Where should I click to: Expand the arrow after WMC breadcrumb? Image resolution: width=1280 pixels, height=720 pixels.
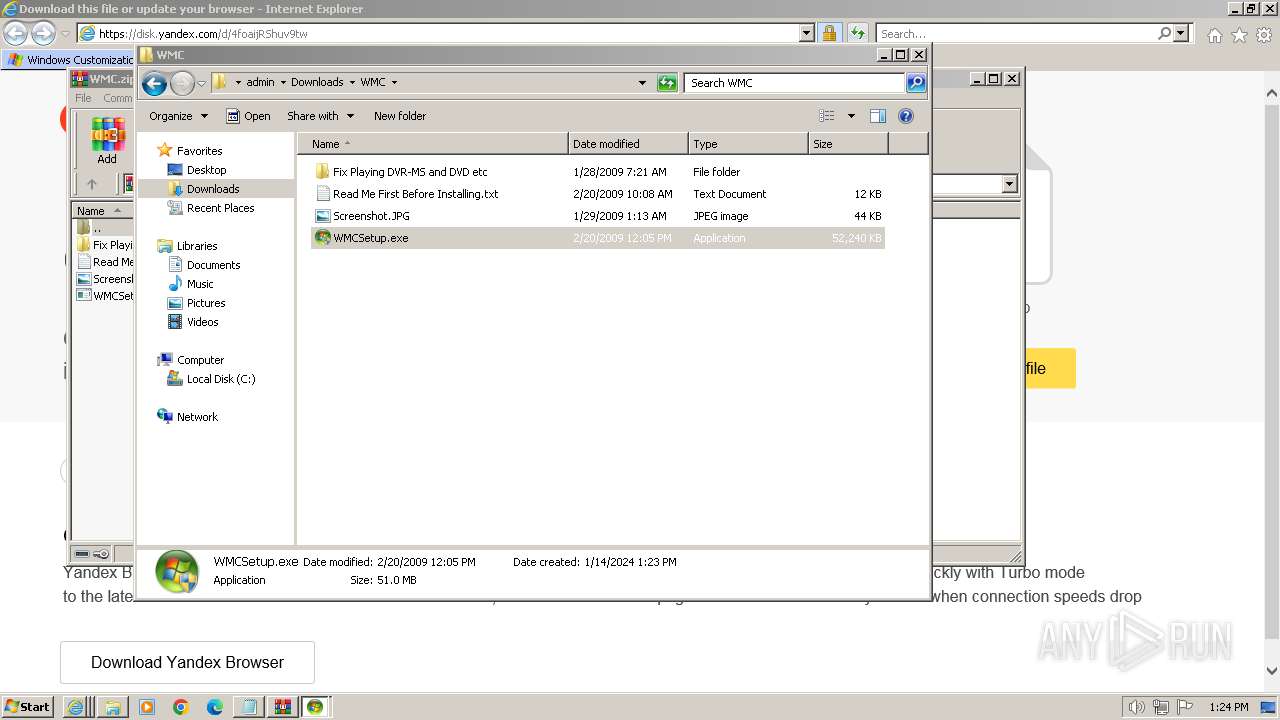pos(394,83)
